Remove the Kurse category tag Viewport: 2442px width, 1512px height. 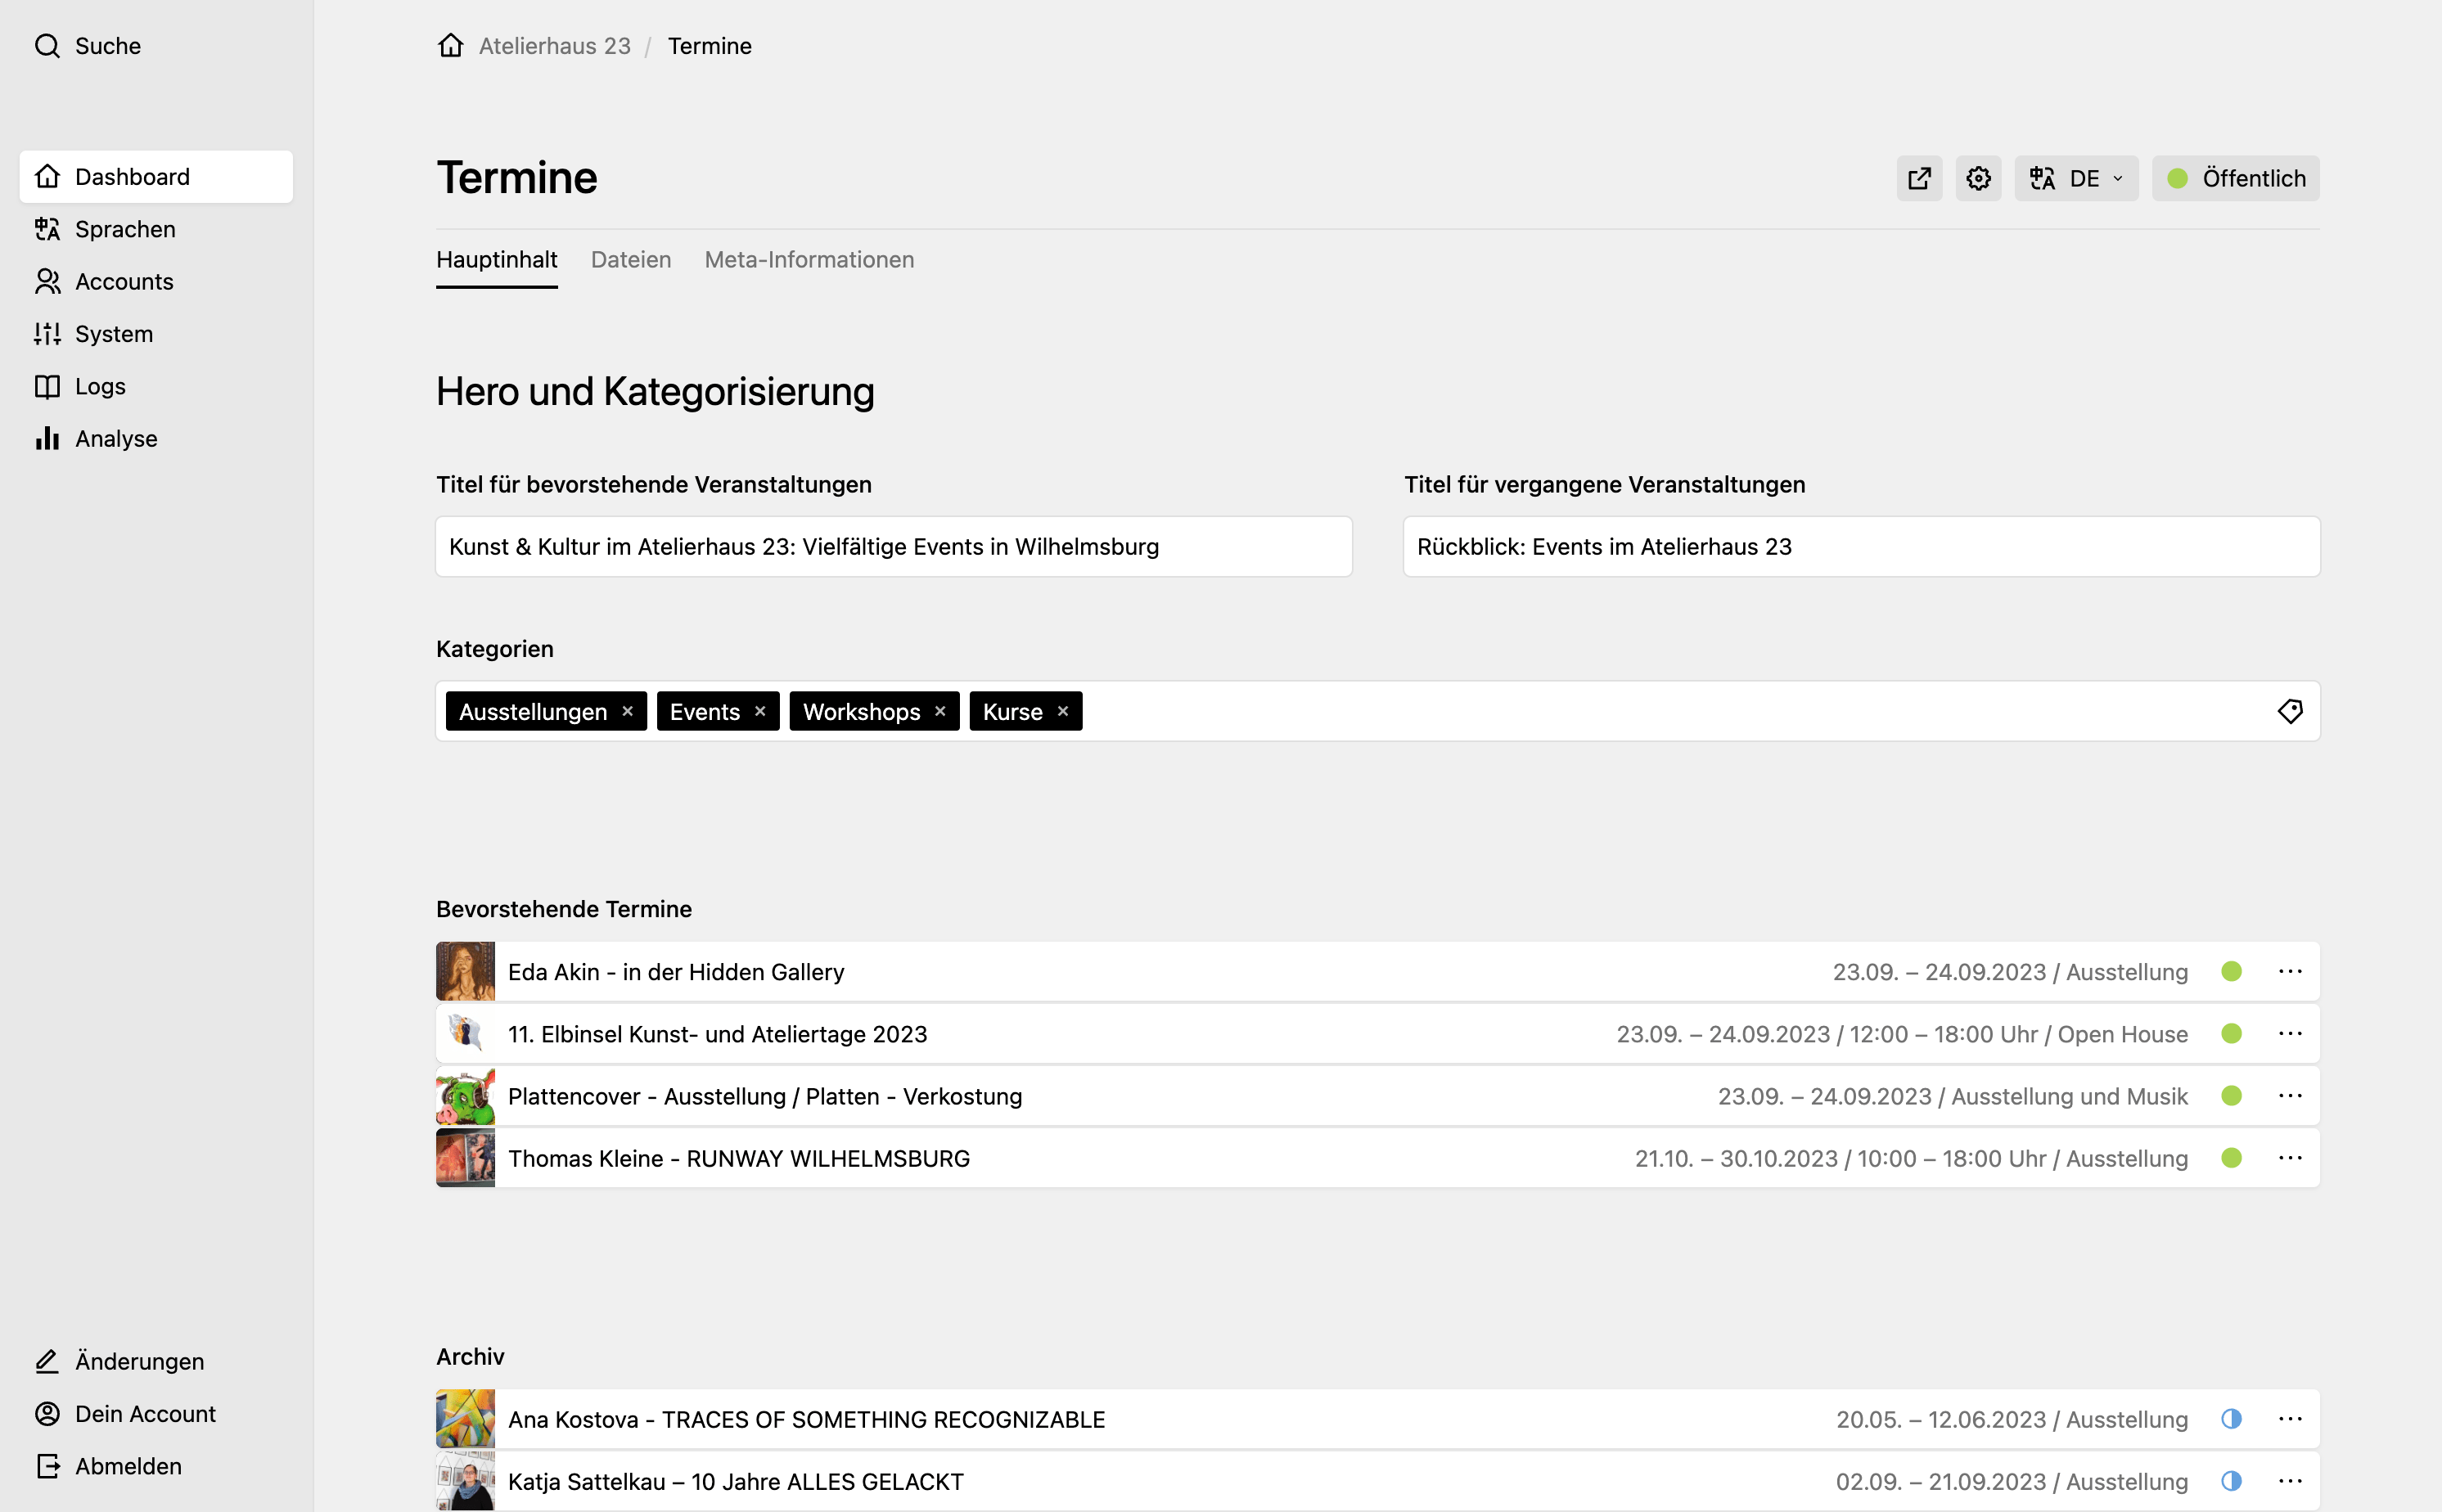[1063, 711]
